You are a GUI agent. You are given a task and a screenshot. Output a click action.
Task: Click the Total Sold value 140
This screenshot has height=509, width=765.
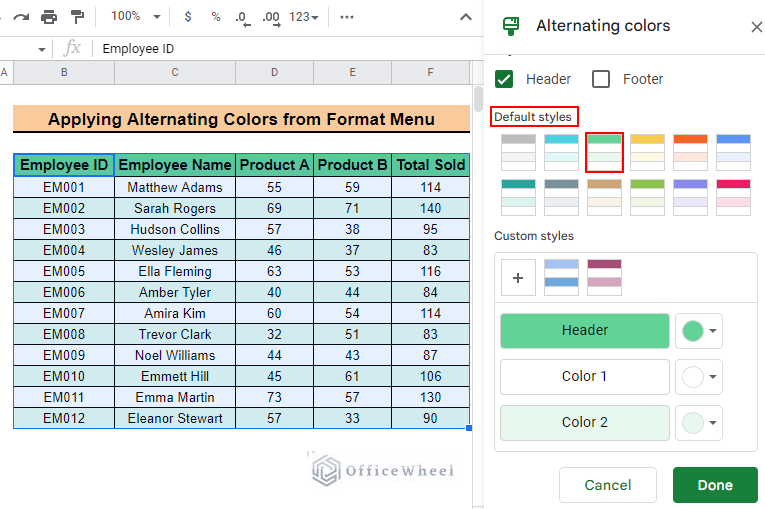tap(430, 208)
